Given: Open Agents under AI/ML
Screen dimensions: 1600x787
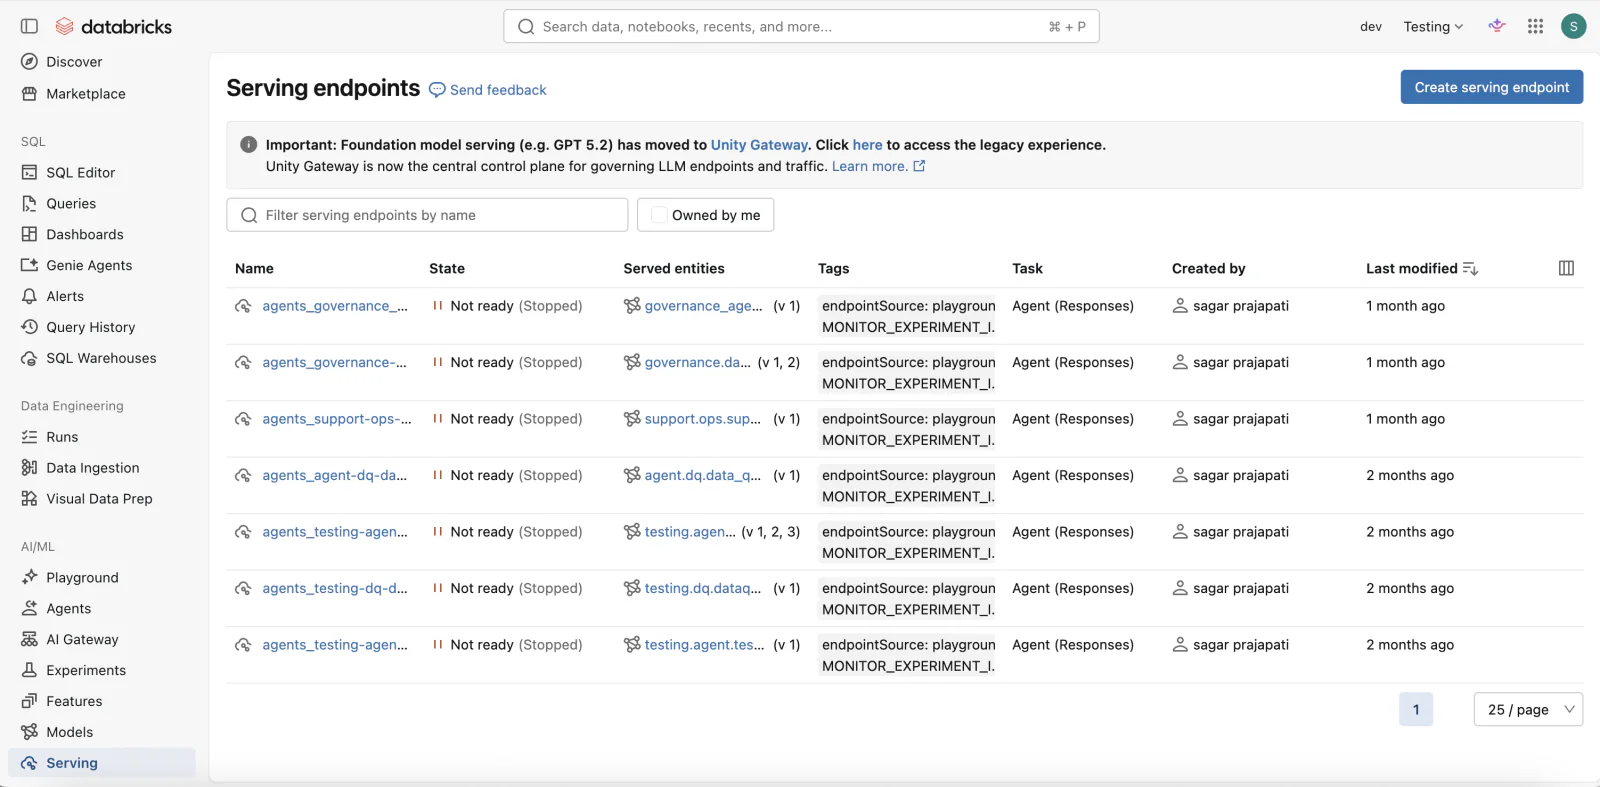Looking at the screenshot, I should point(68,608).
